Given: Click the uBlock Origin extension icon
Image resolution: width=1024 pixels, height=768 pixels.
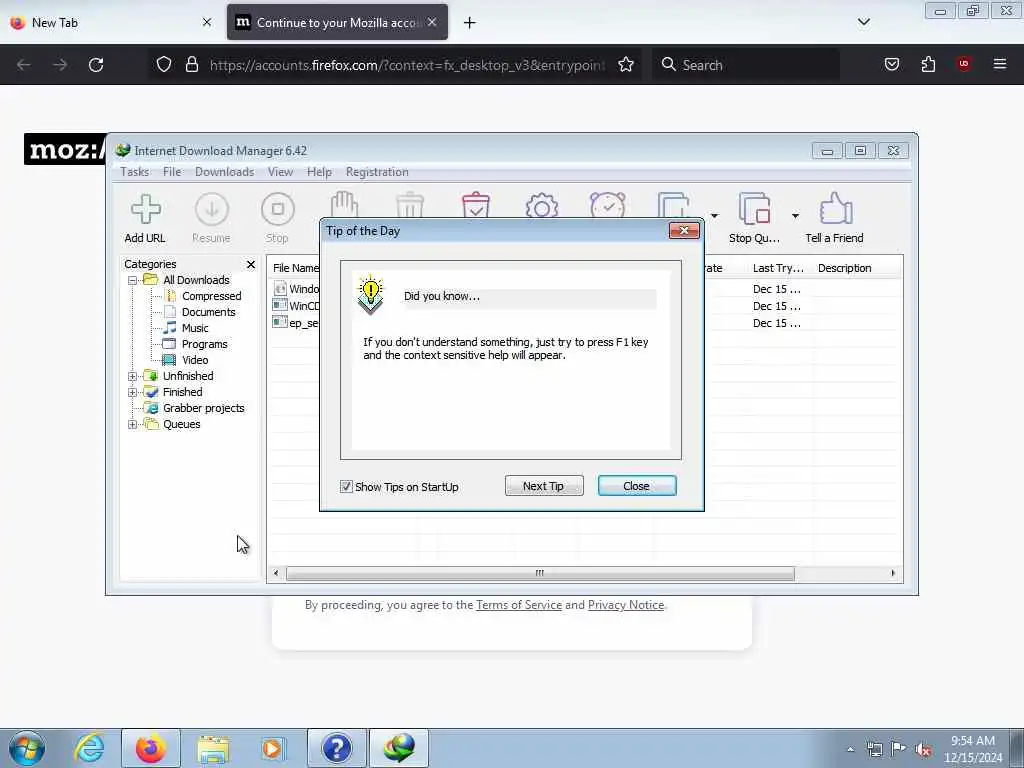Looking at the screenshot, I should tap(963, 64).
